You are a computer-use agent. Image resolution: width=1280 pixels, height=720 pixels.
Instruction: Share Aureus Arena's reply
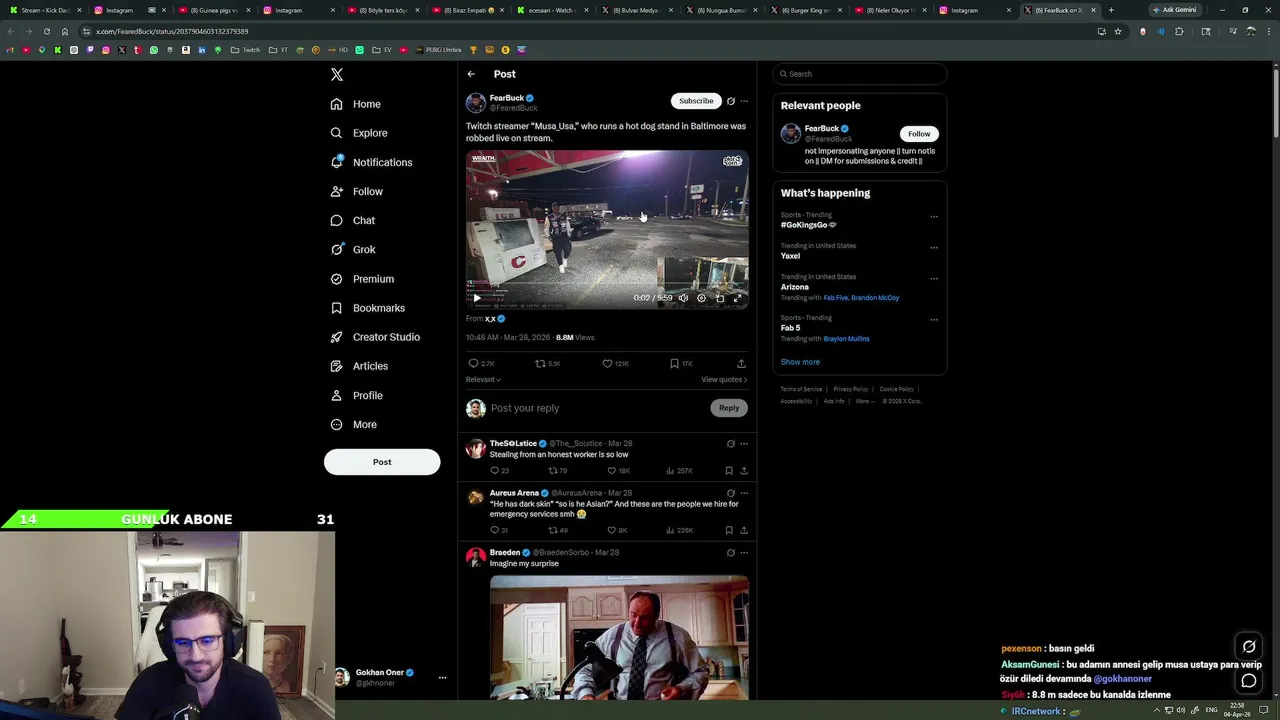point(744,531)
